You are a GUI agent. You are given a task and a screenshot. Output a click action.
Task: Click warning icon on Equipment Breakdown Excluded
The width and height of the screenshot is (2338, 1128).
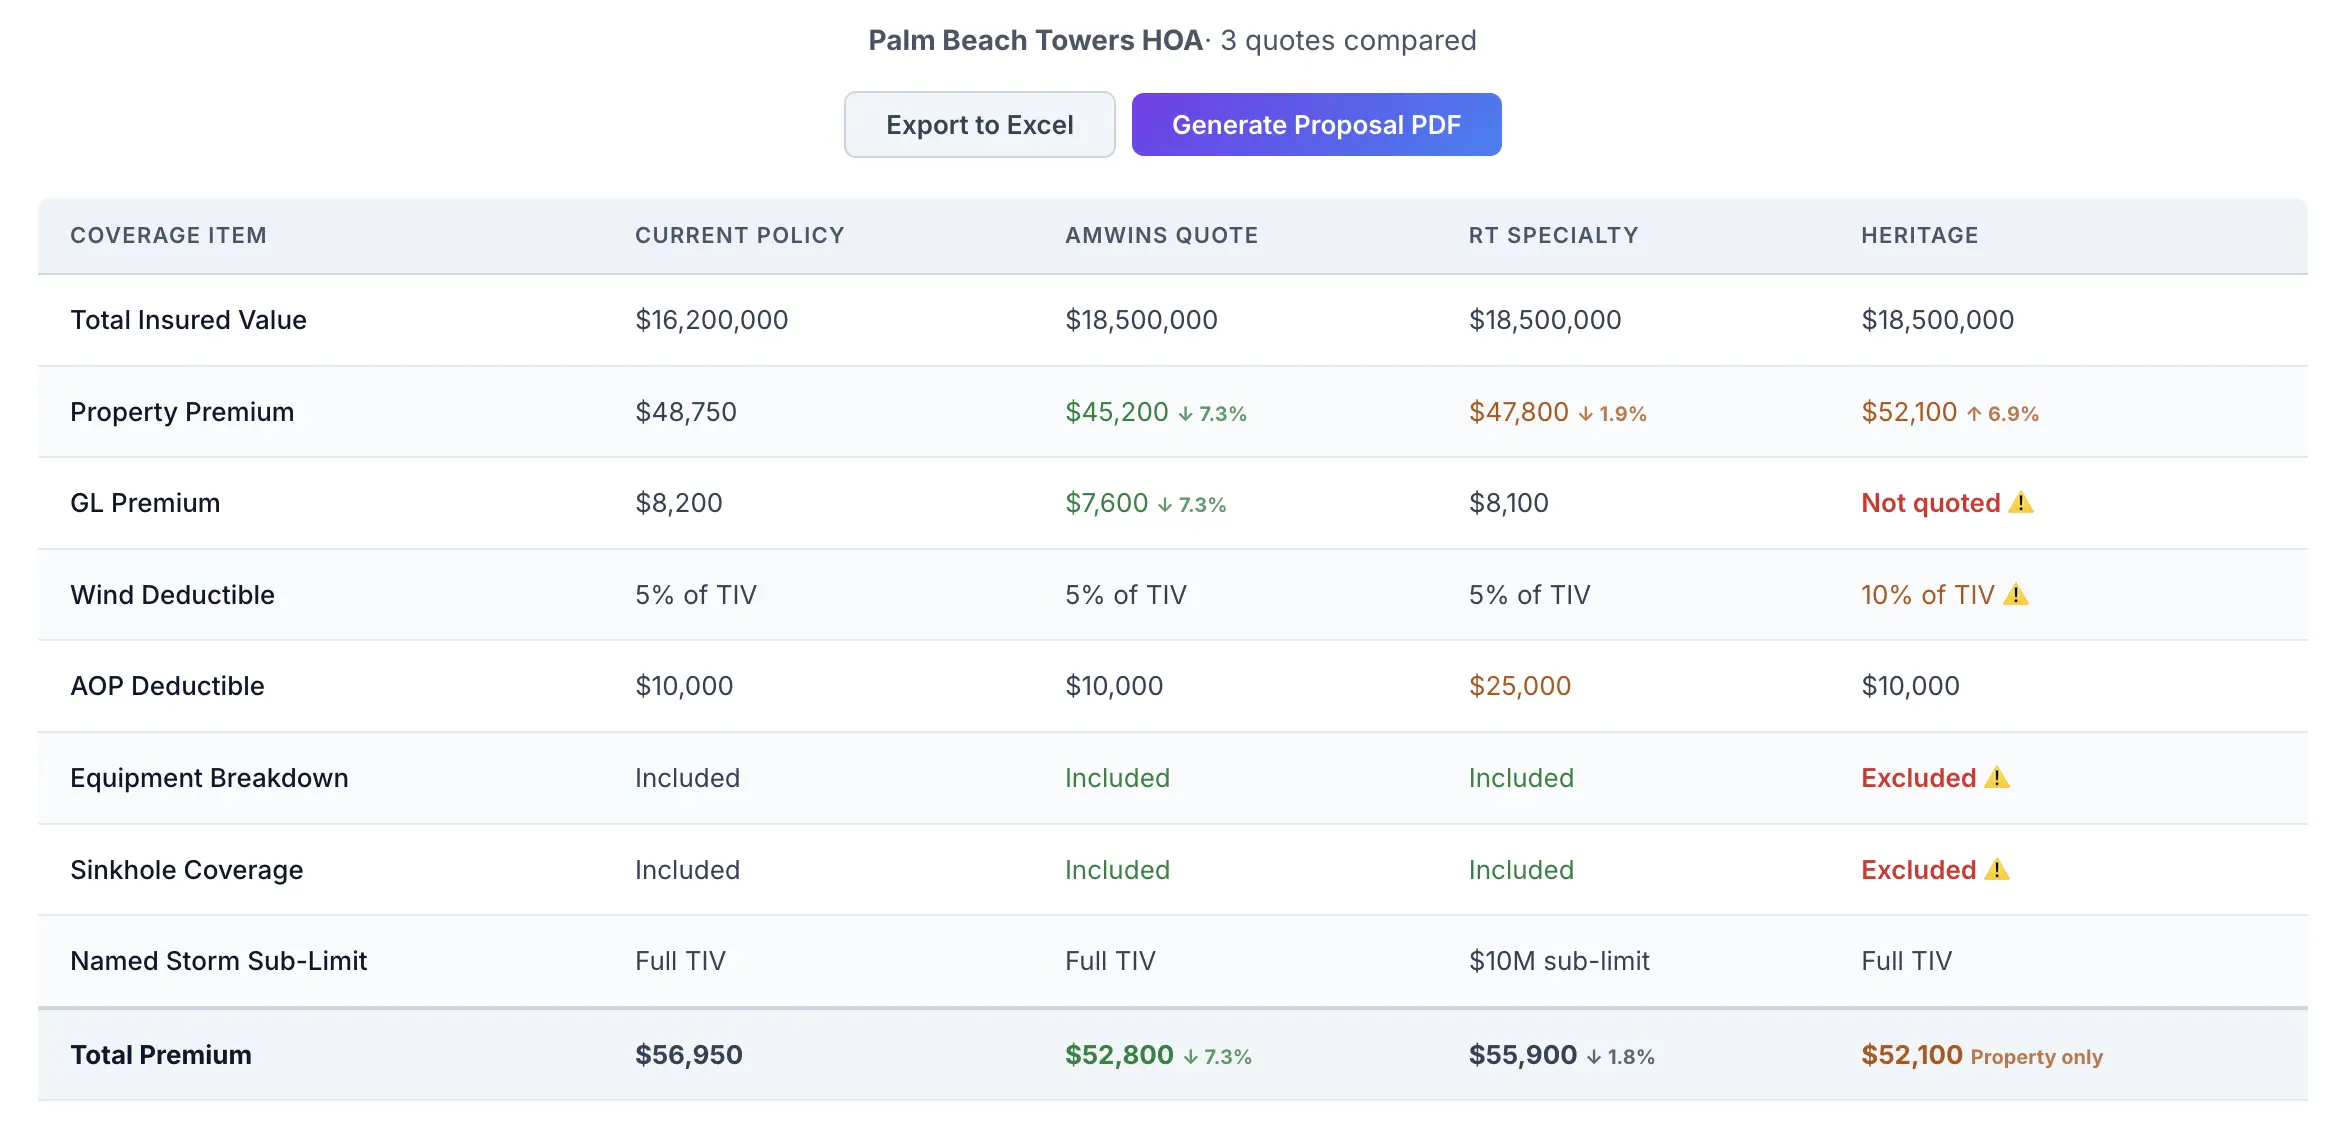(x=1997, y=778)
